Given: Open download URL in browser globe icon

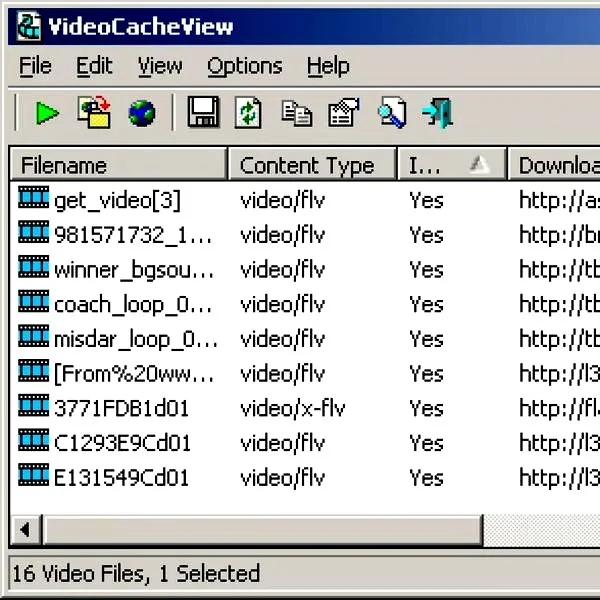Looking at the screenshot, I should coord(142,113).
